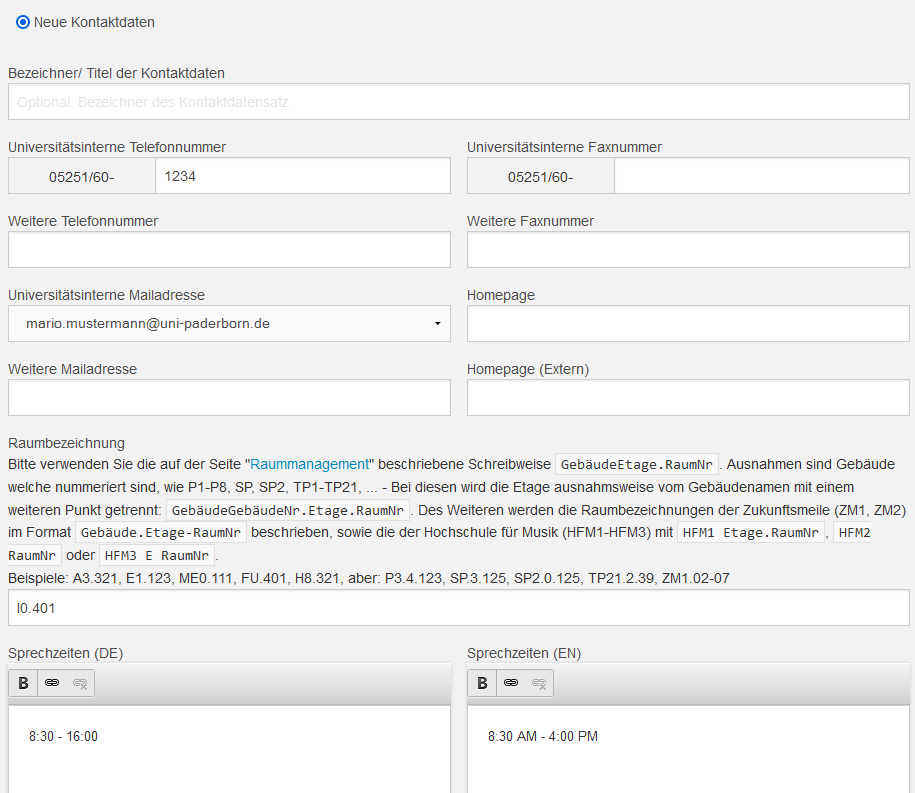Click the internal telephone number field with 1234

point(302,176)
